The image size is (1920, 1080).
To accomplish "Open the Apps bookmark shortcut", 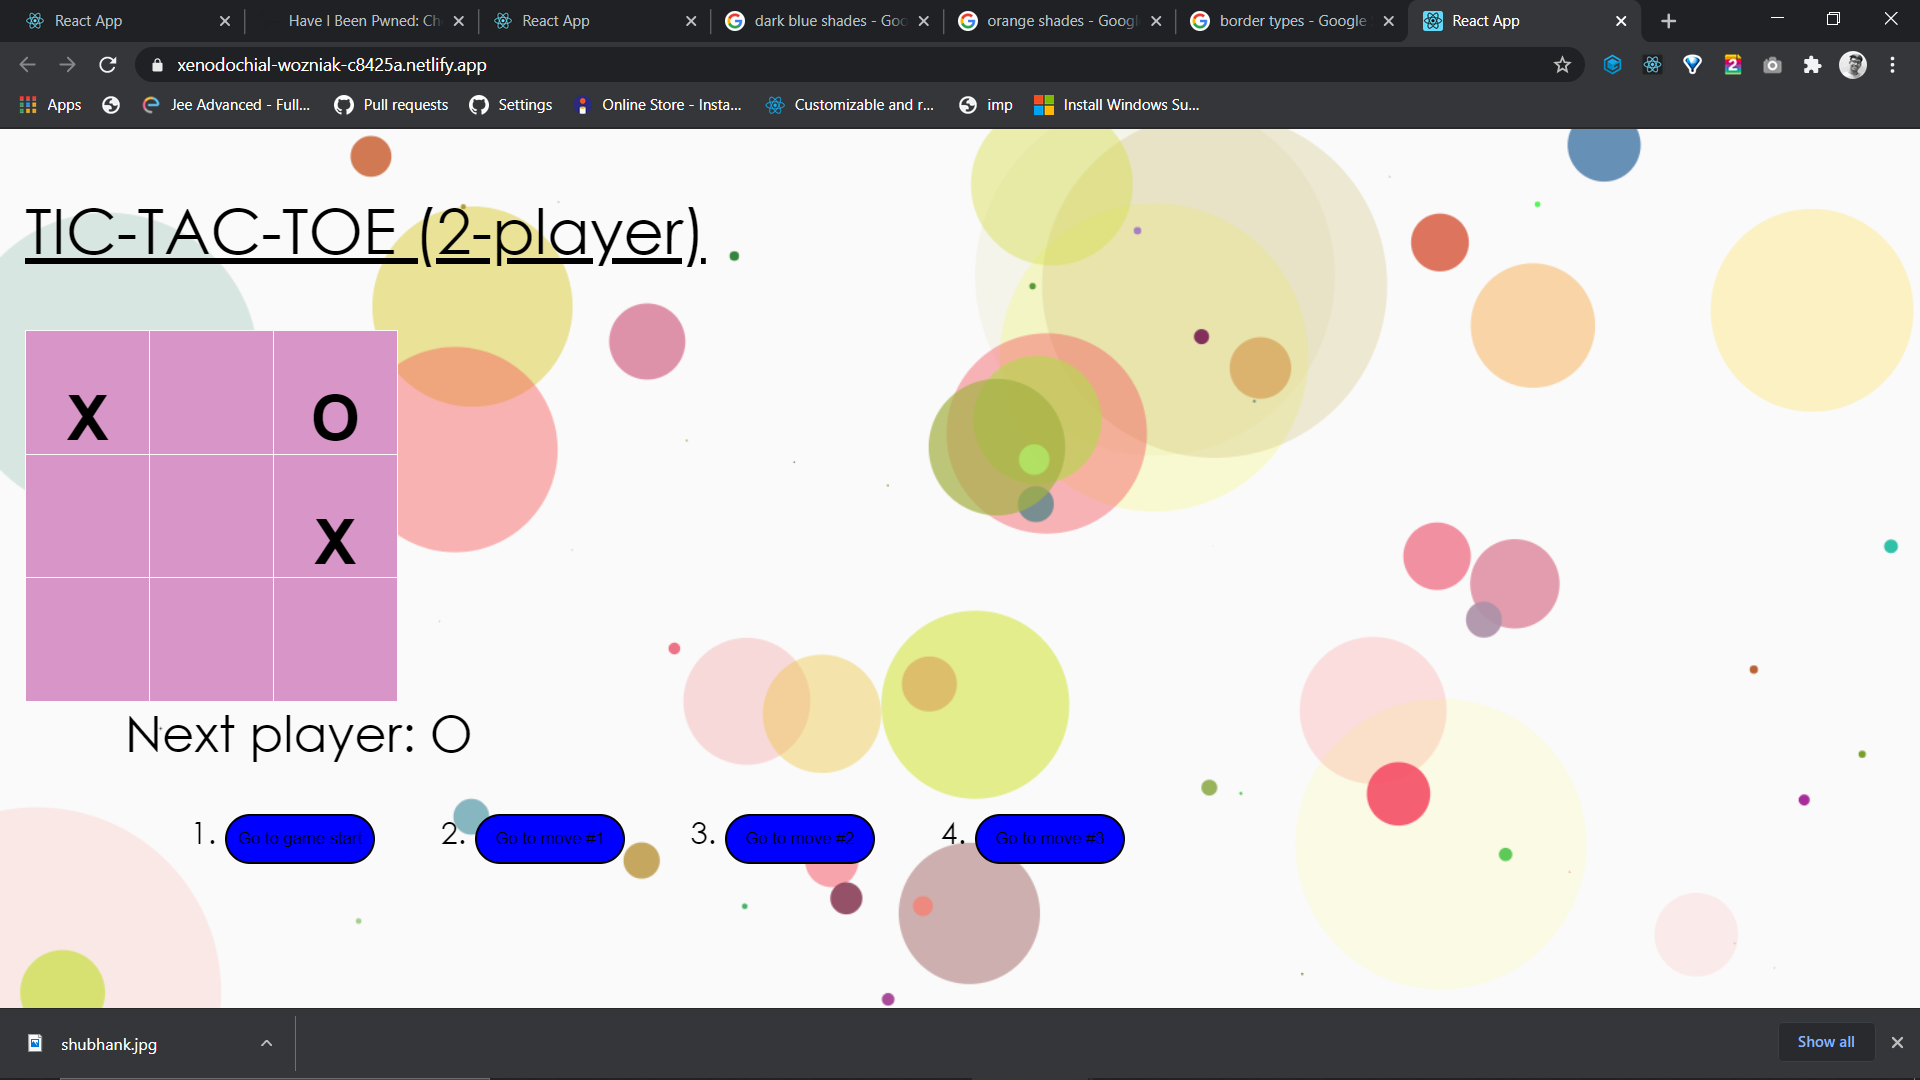I will (x=50, y=105).
